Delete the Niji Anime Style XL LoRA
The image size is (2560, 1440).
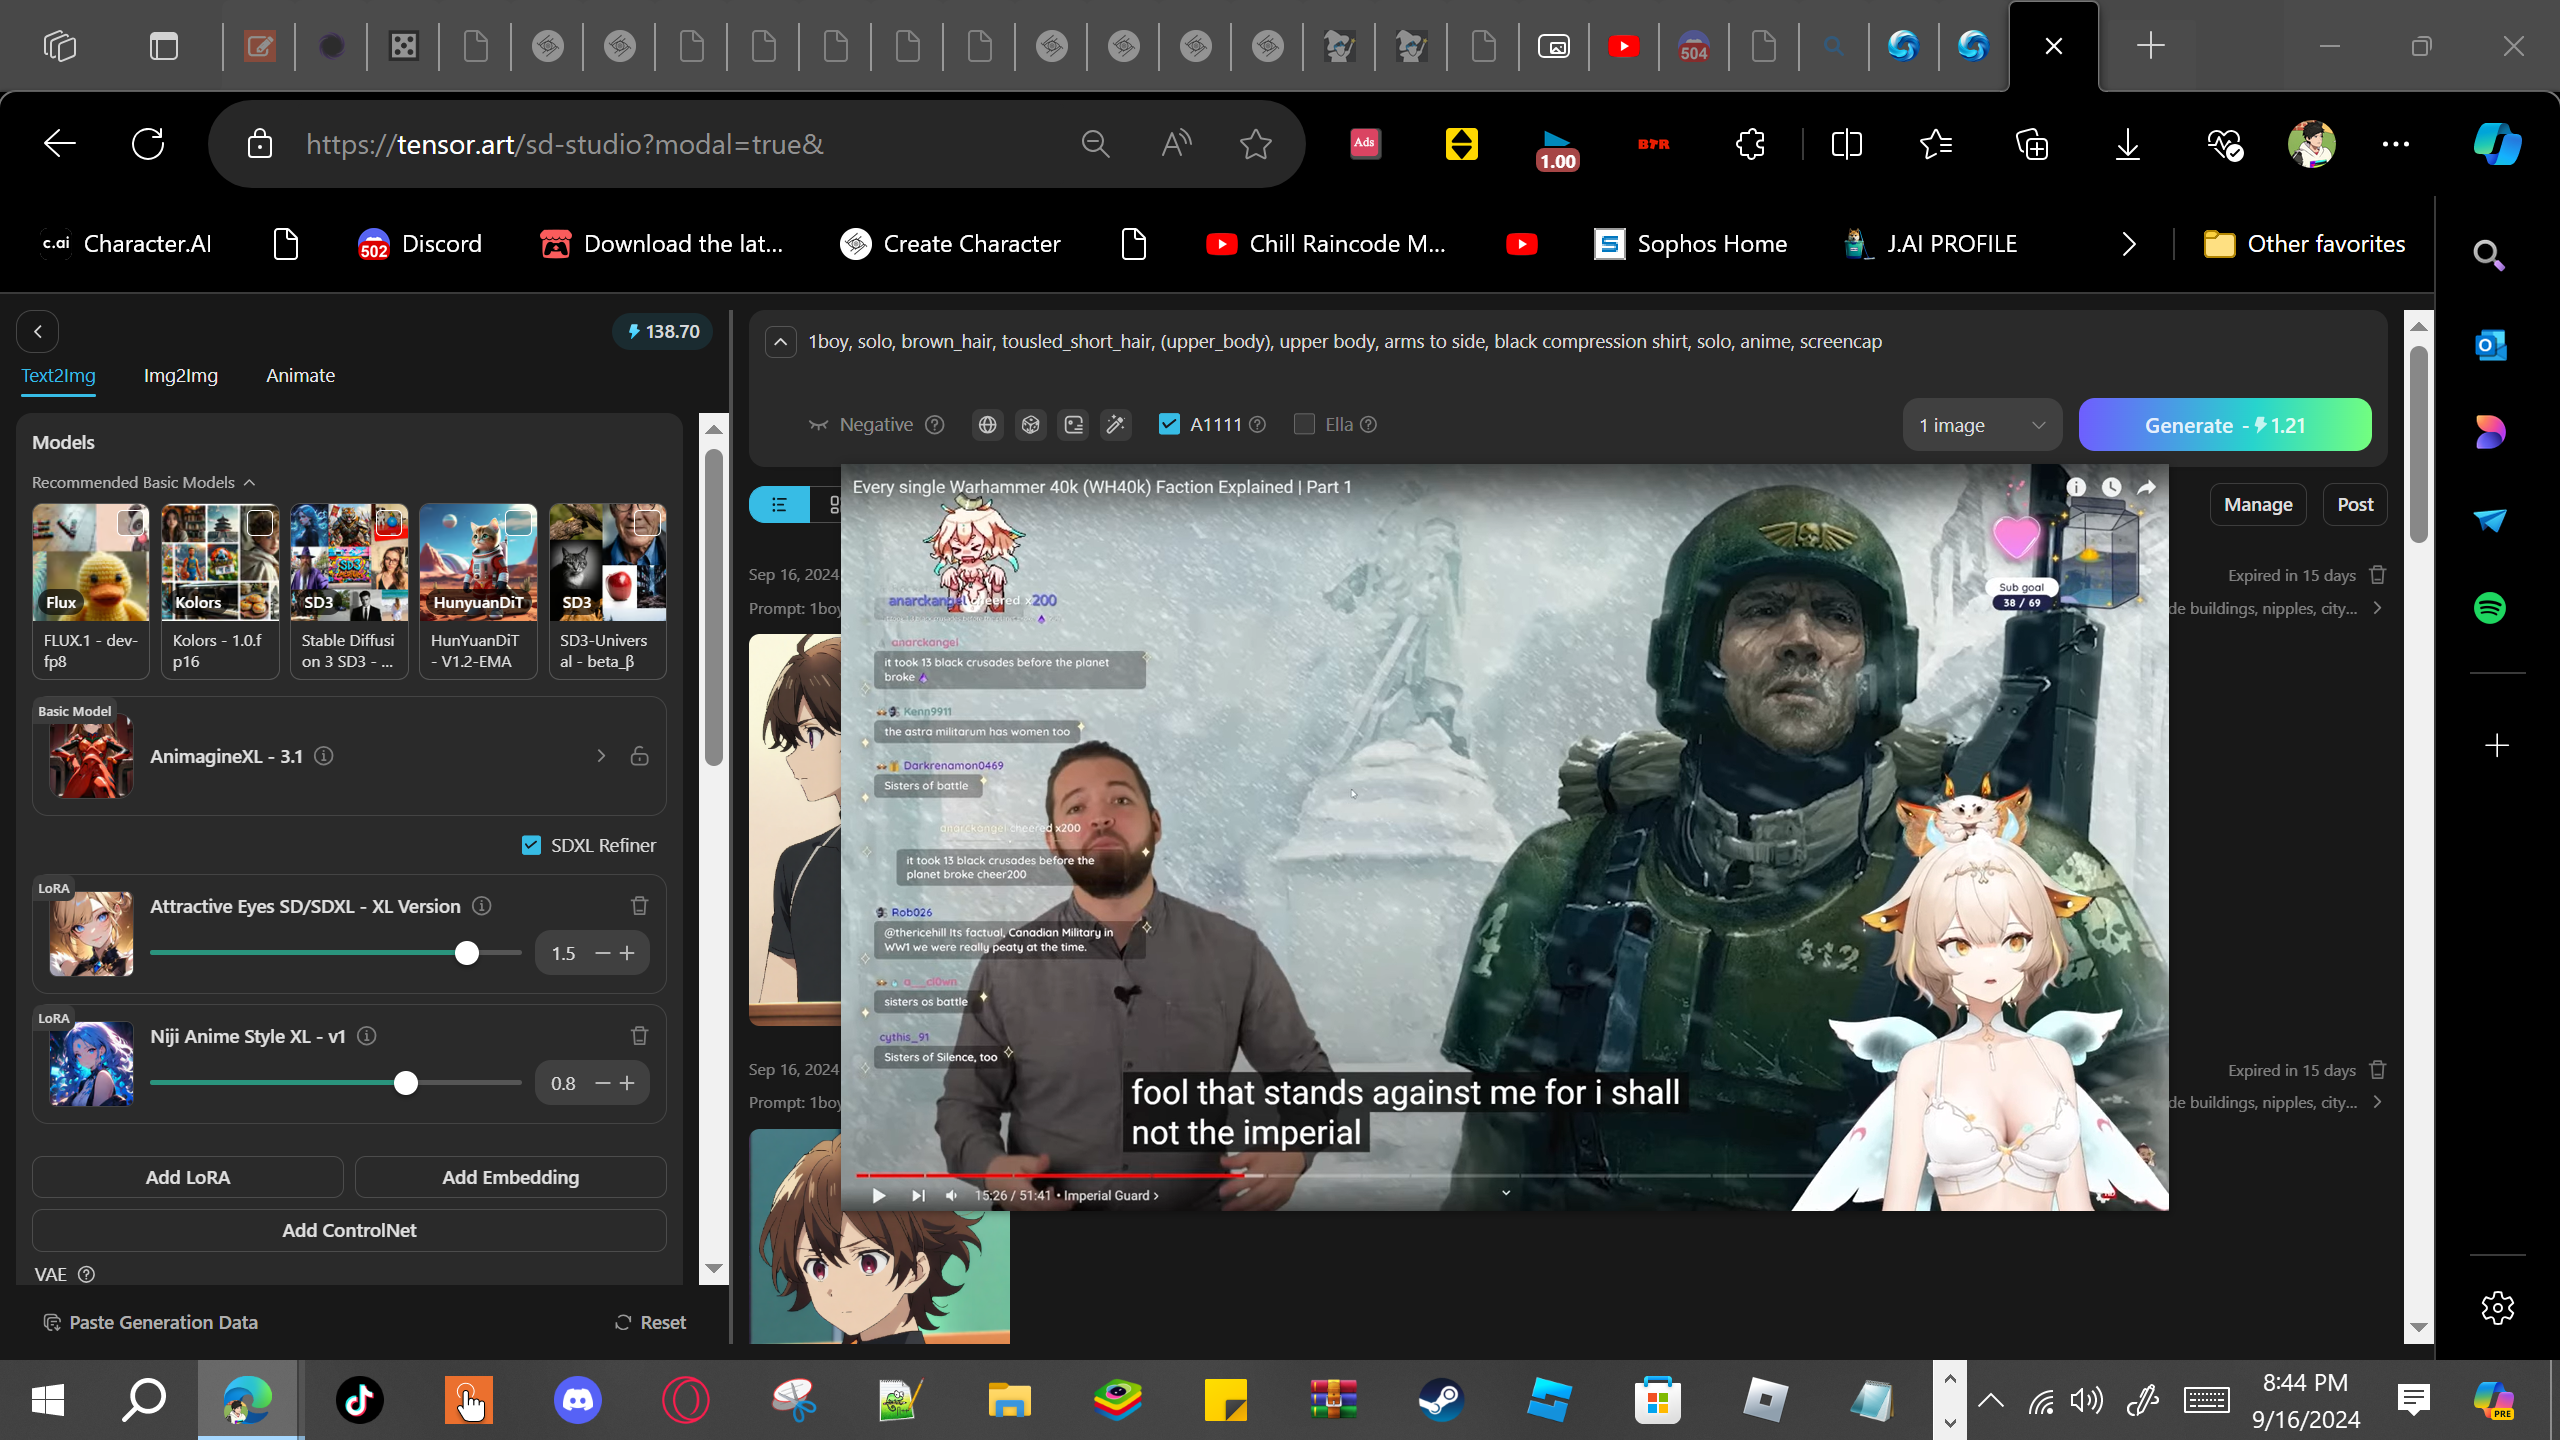[x=640, y=1036]
